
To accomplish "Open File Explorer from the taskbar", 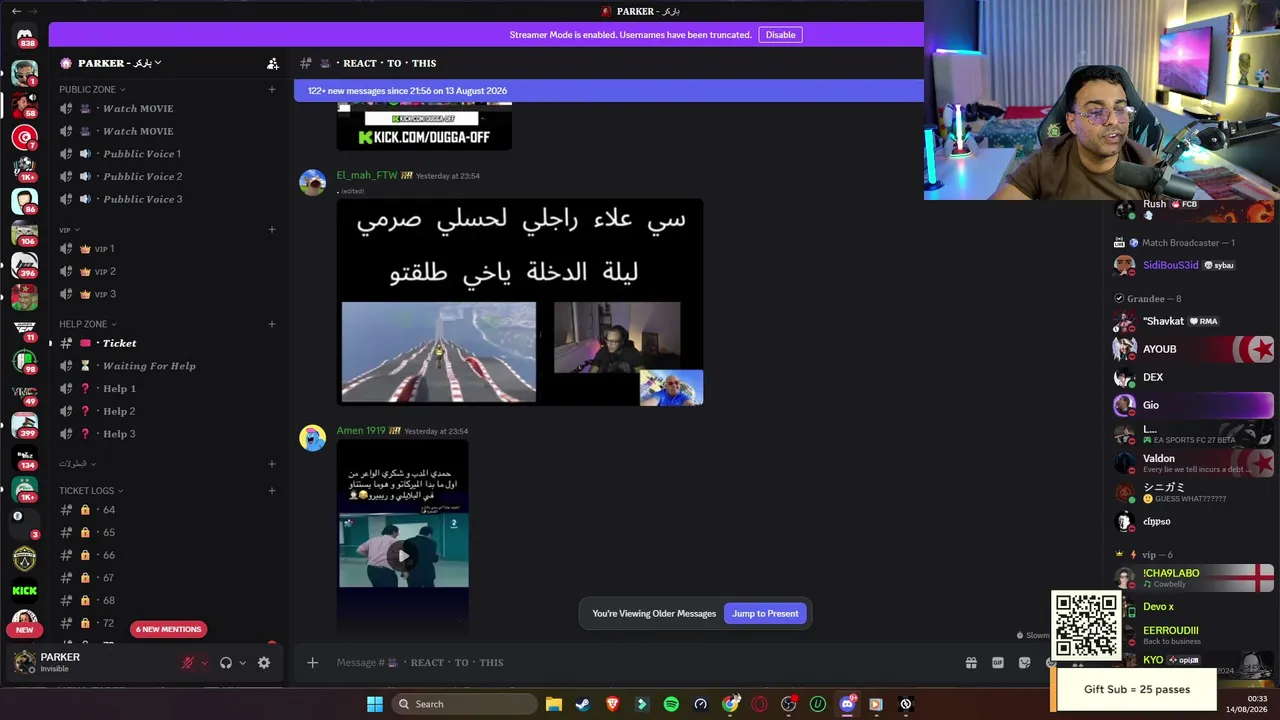I will tap(554, 704).
